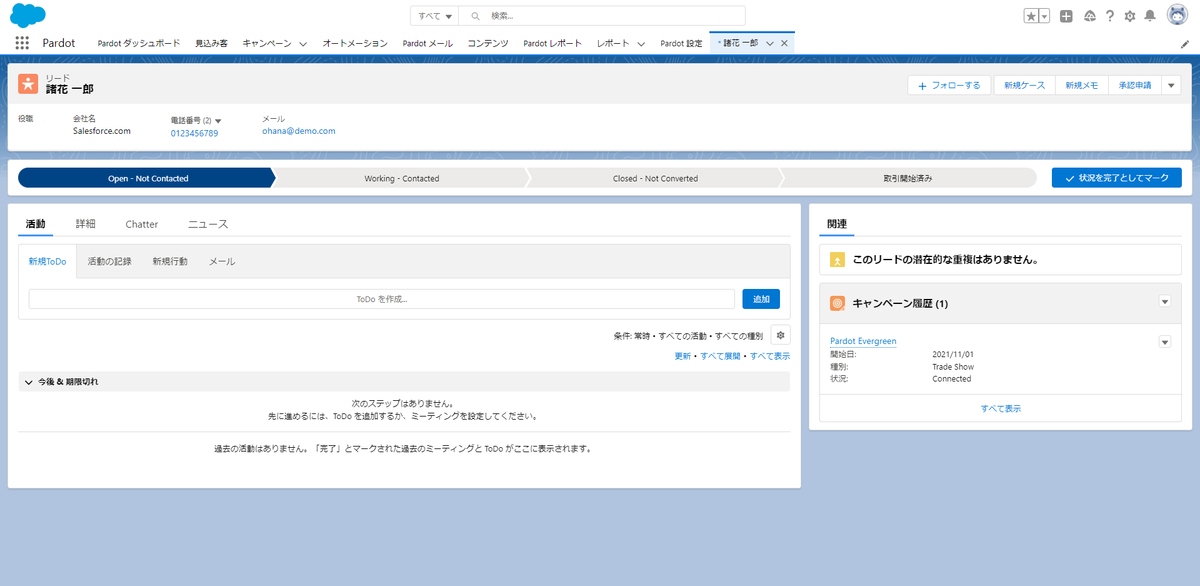Open the ohana@demo.com email link
Viewport: 1200px width, 586px height.
point(299,131)
